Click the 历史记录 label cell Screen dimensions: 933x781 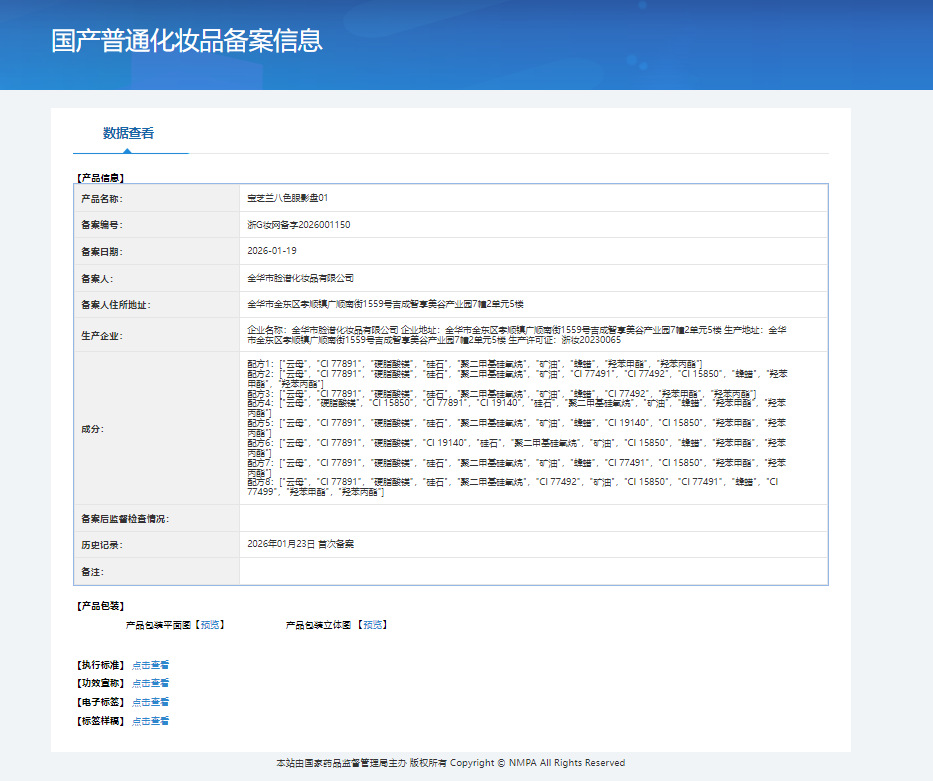156,544
